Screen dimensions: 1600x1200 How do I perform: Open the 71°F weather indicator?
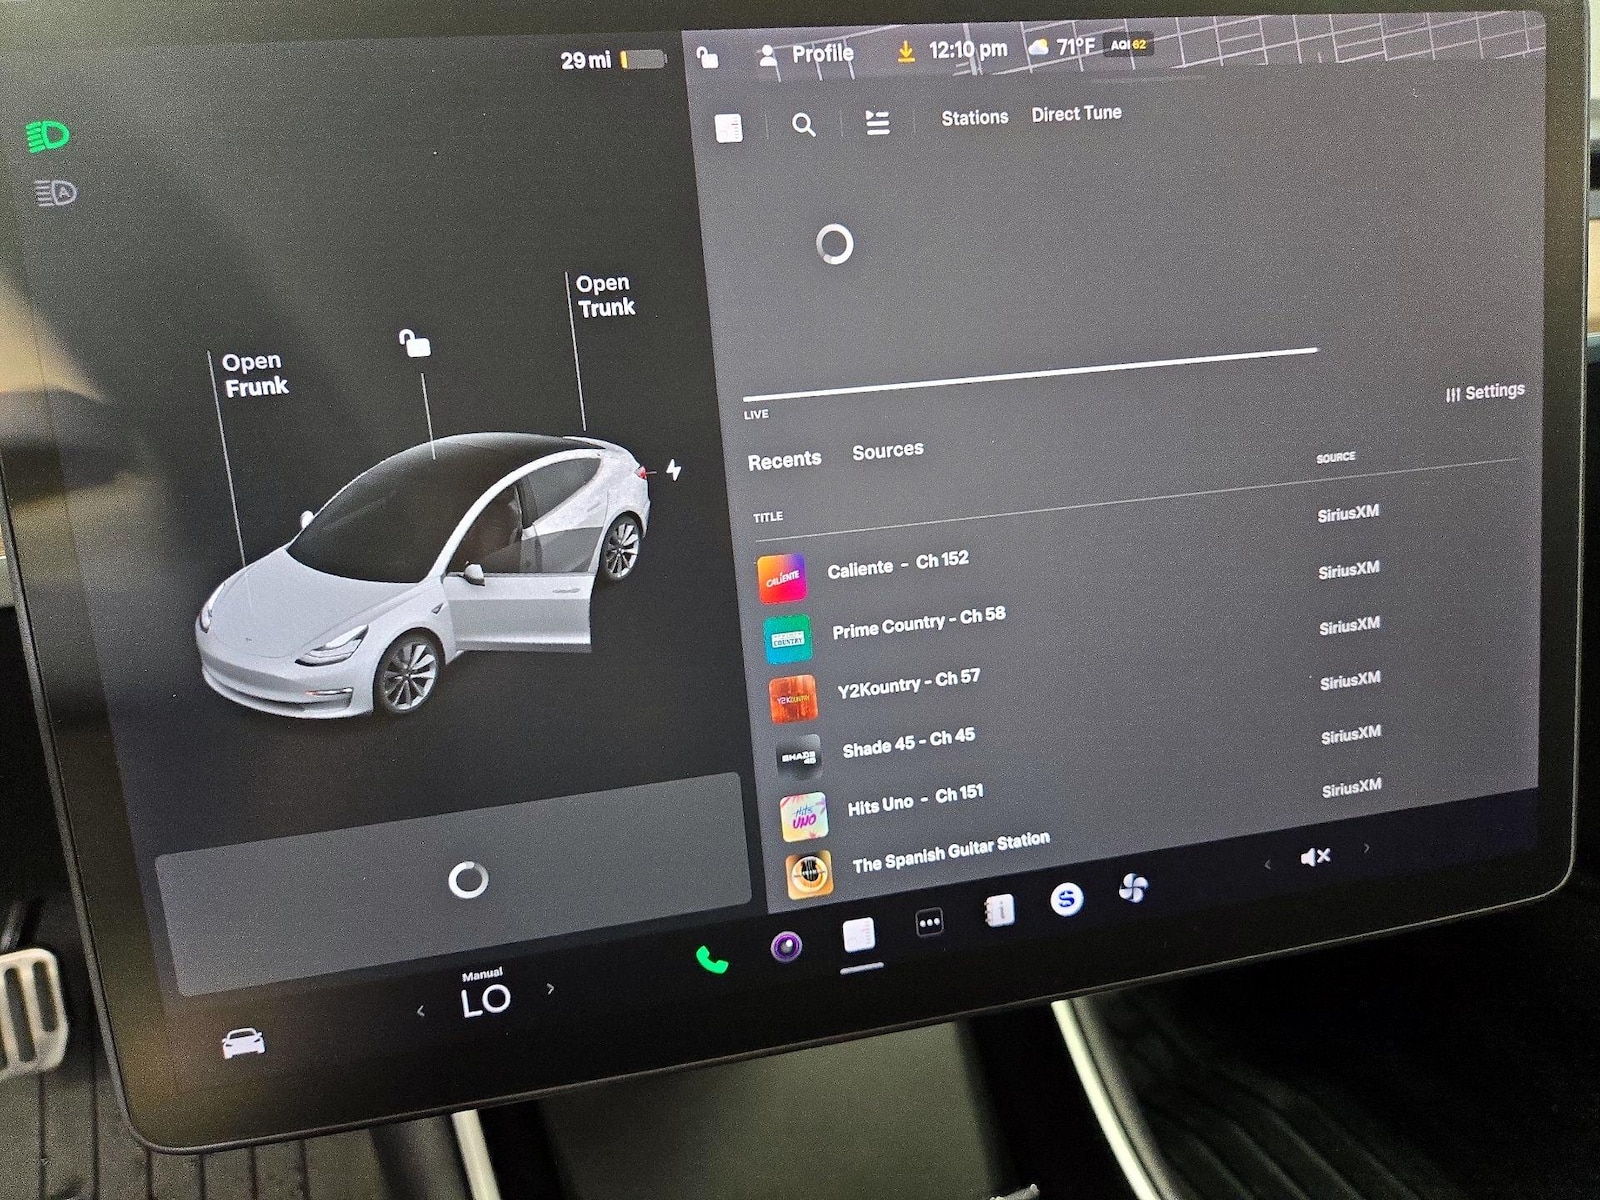tap(1062, 46)
